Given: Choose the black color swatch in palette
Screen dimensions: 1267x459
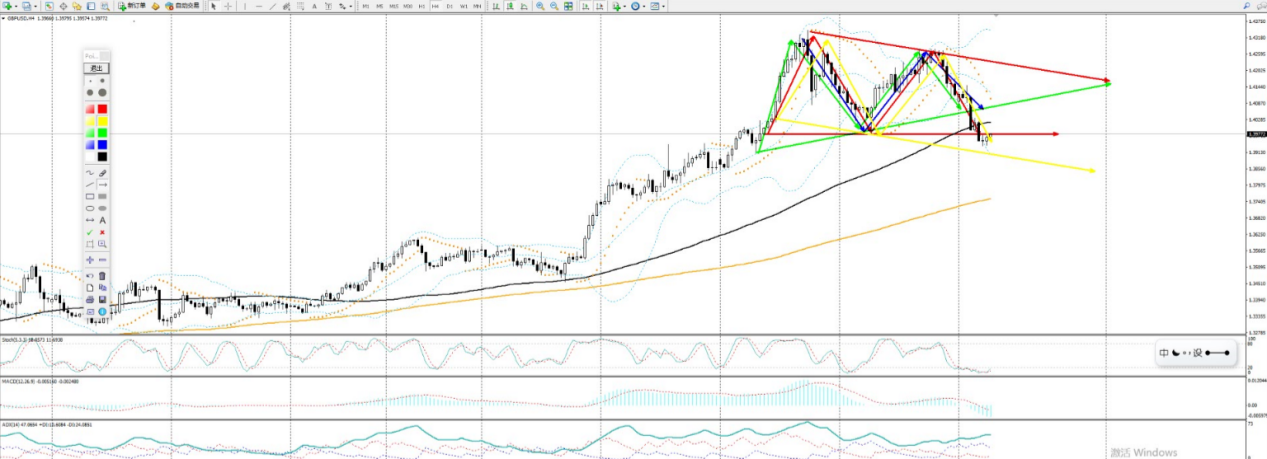Looking at the screenshot, I should [x=102, y=156].
